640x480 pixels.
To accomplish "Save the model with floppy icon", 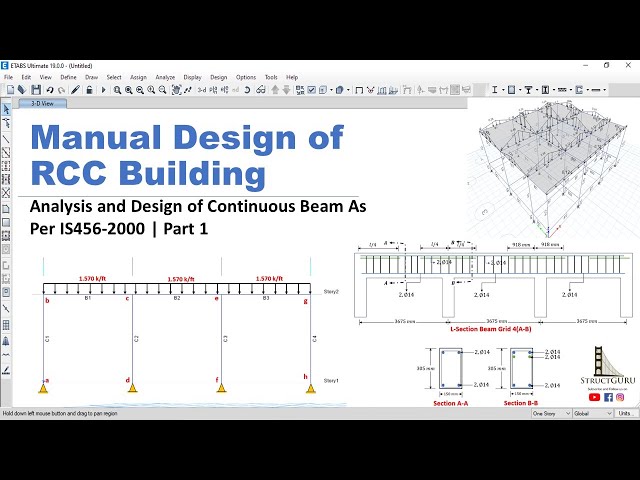I will (x=36, y=90).
